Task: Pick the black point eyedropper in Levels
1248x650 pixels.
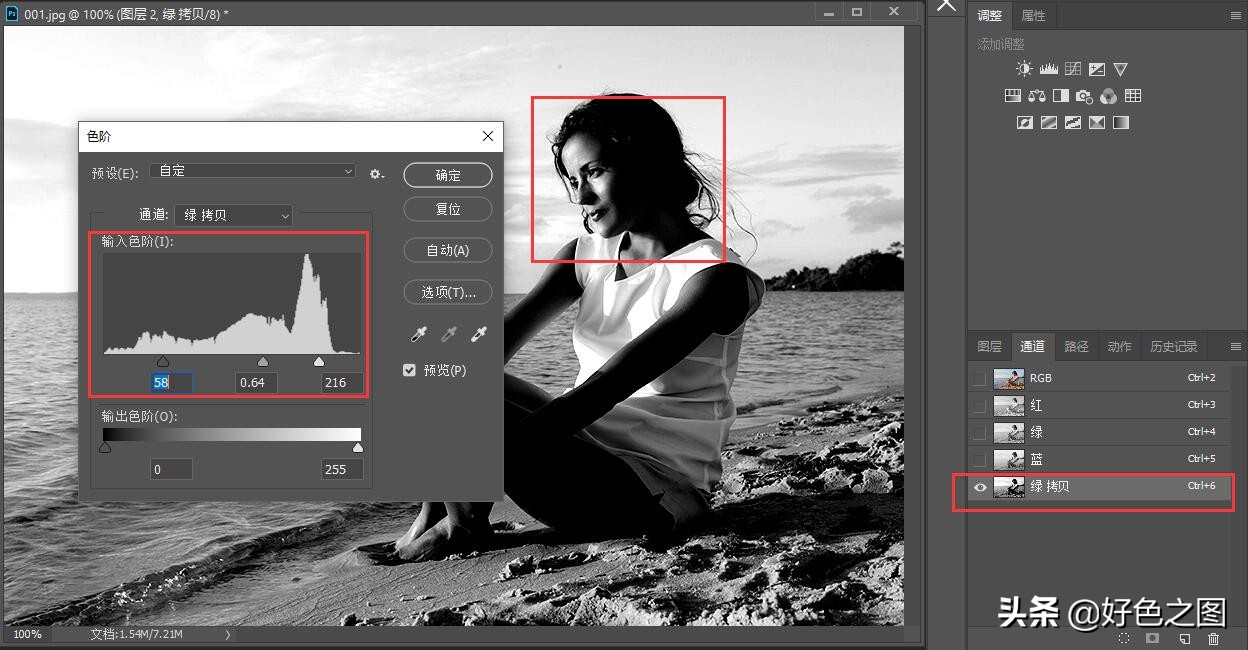Action: pos(418,335)
